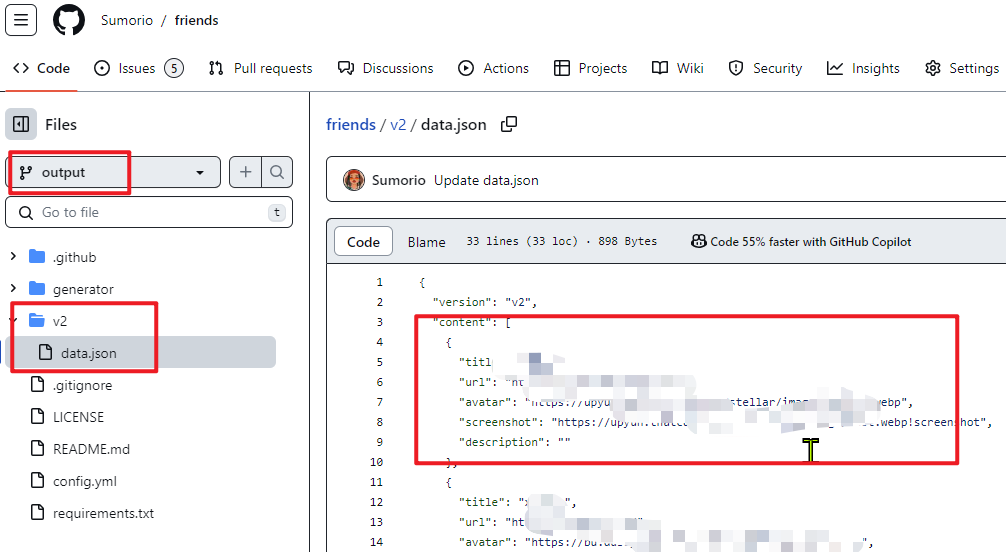Open the hamburger navigation menu

point(21,20)
